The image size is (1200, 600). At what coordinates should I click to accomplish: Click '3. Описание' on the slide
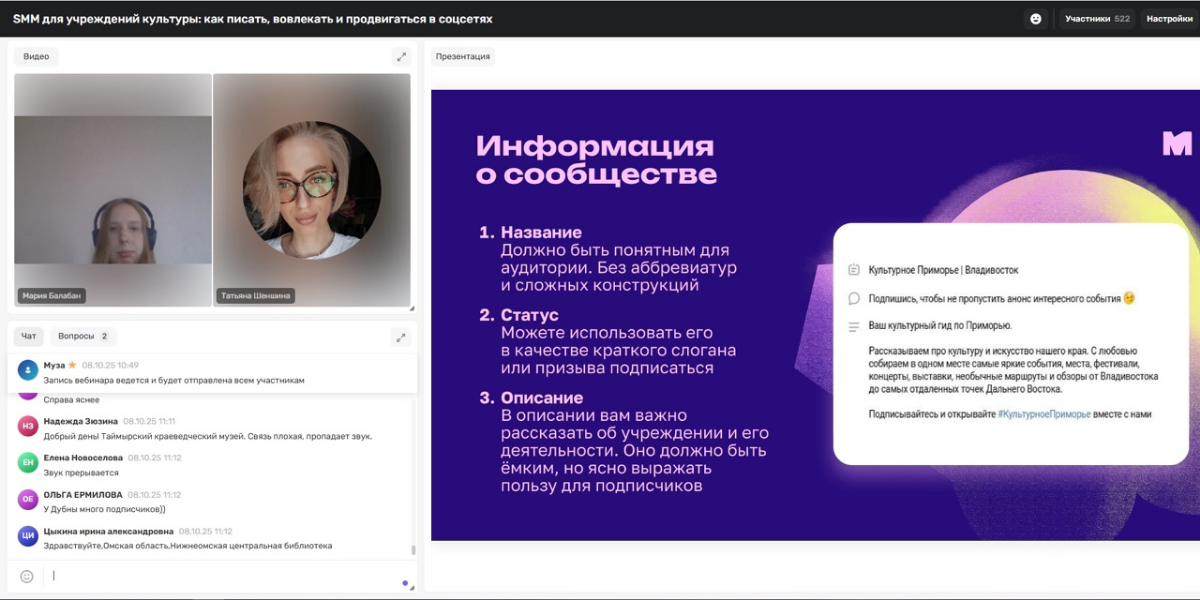coord(531,397)
